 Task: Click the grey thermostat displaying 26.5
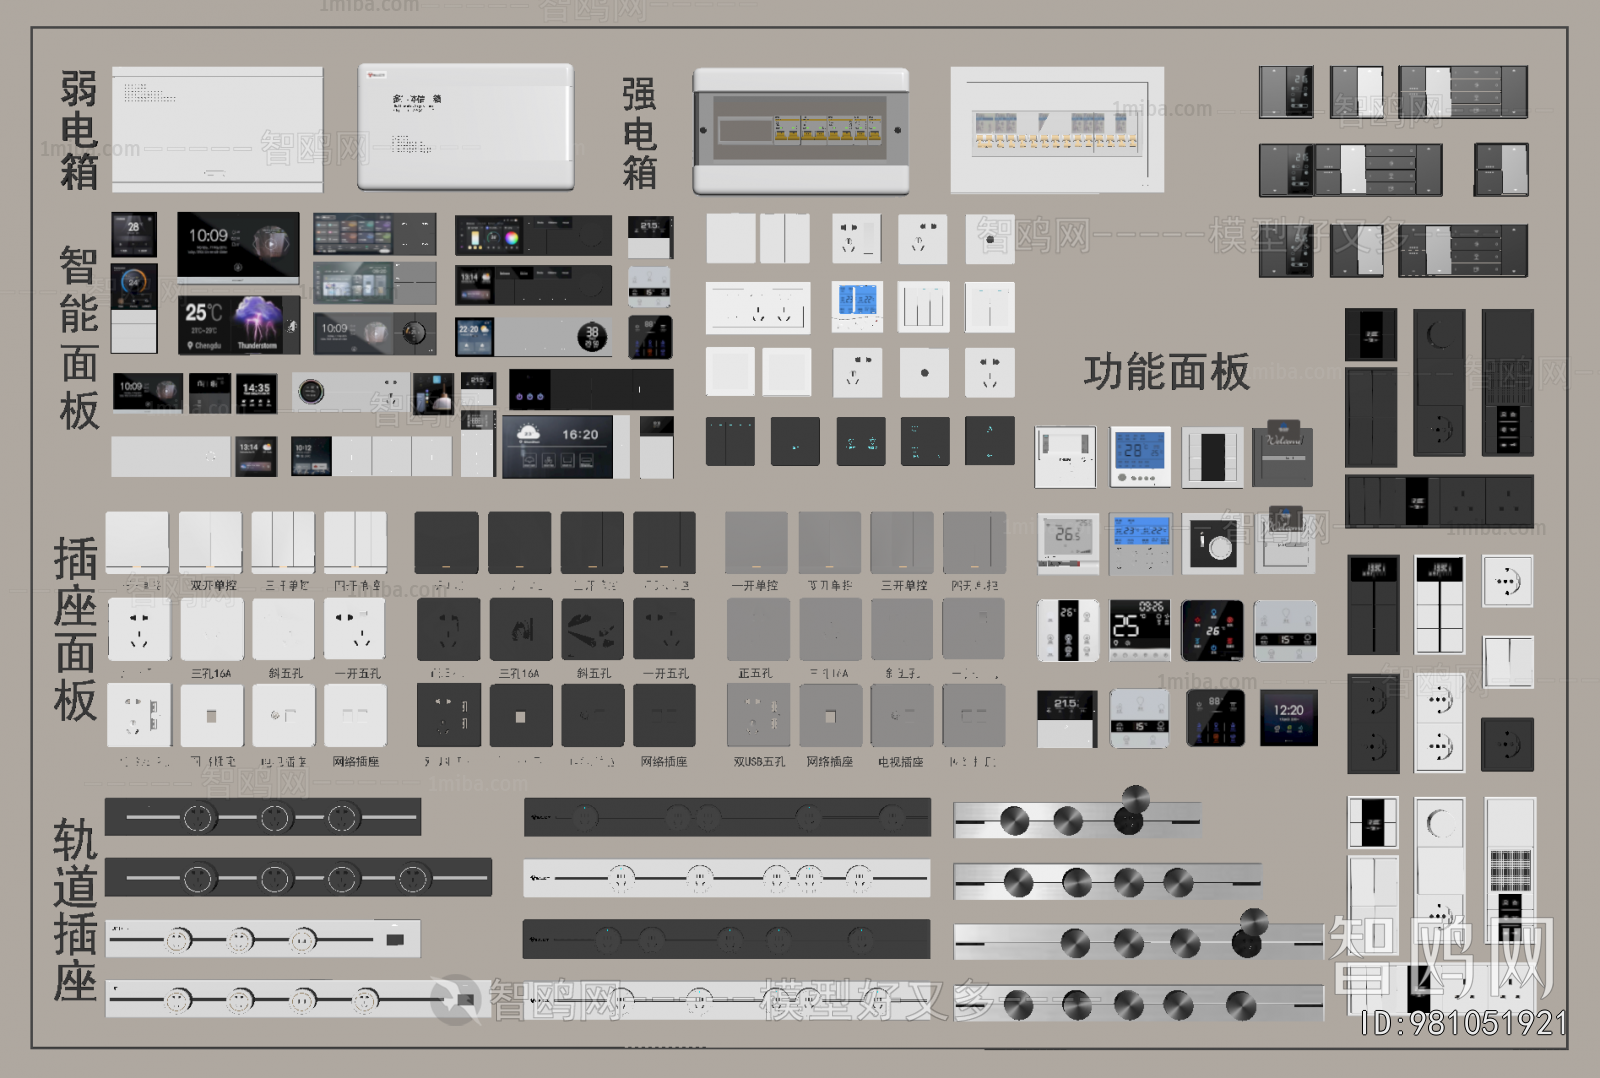click(1067, 541)
